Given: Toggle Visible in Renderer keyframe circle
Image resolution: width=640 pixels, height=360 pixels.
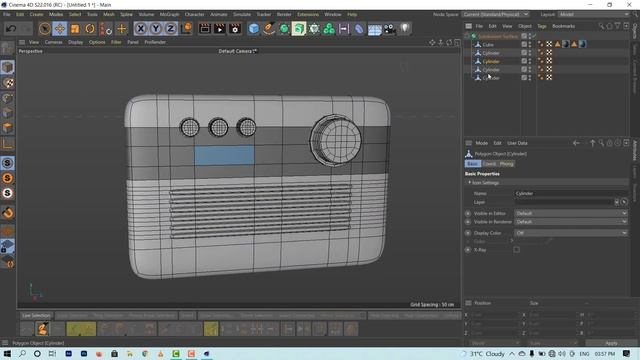Looking at the screenshot, I should (x=468, y=222).
